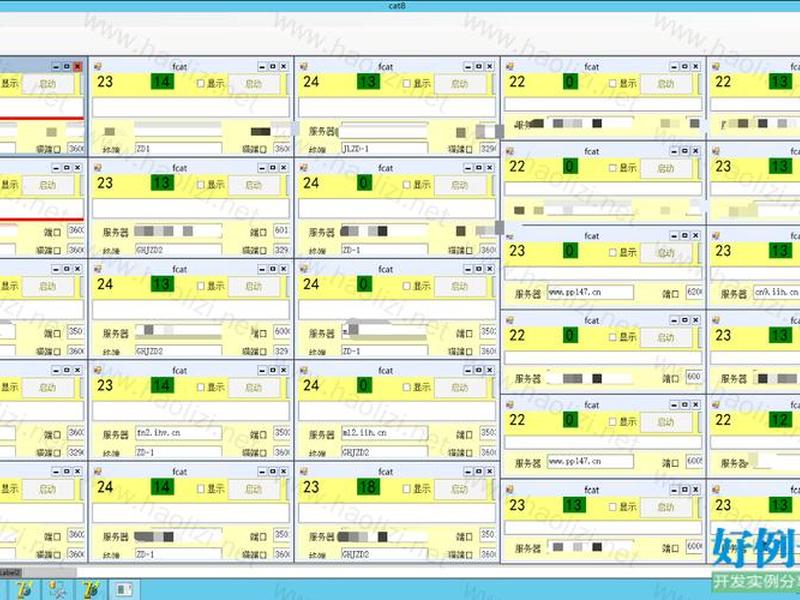Click the server field fn2.ihv.cn
The width and height of the screenshot is (800, 600).
click(178, 433)
